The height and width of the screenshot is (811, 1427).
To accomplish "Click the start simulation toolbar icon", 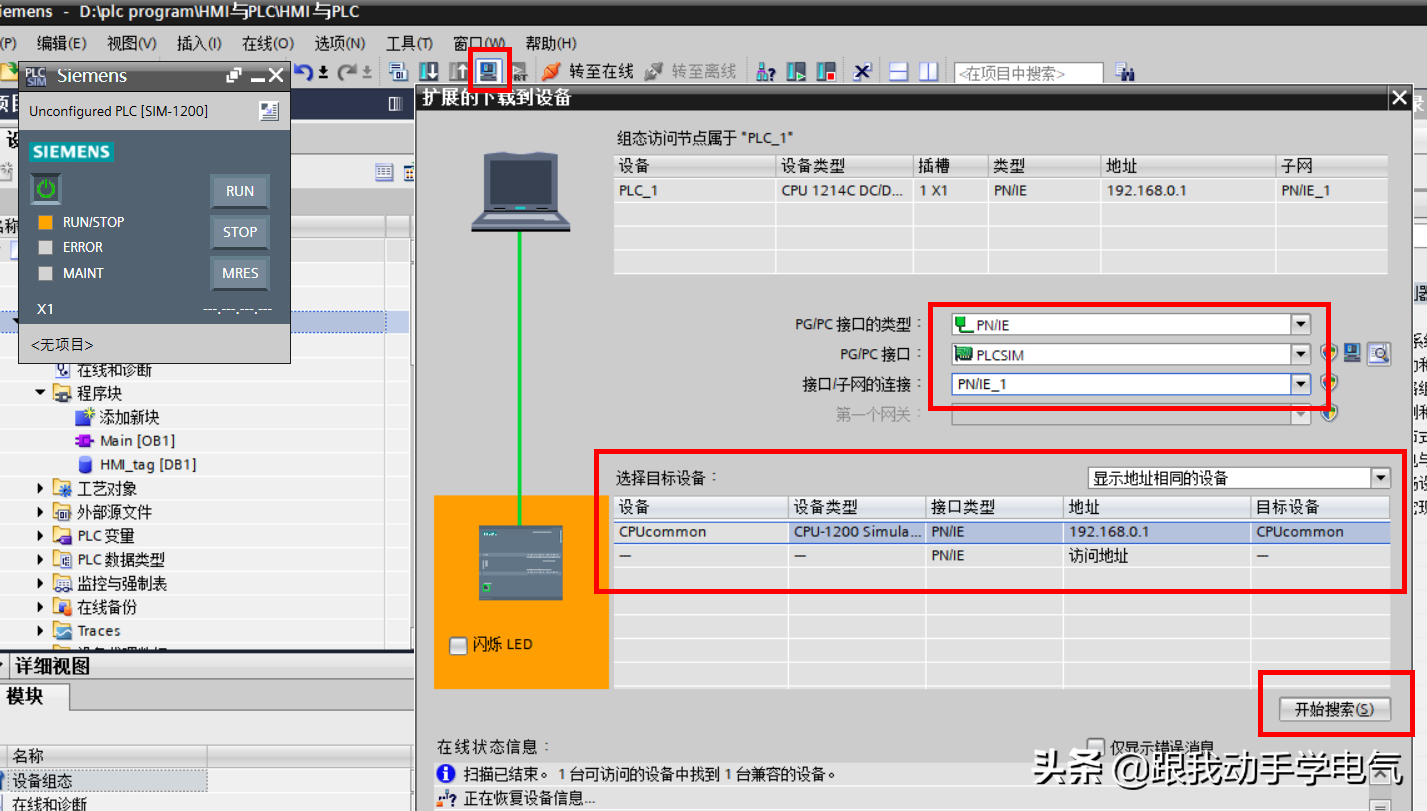I will click(488, 71).
